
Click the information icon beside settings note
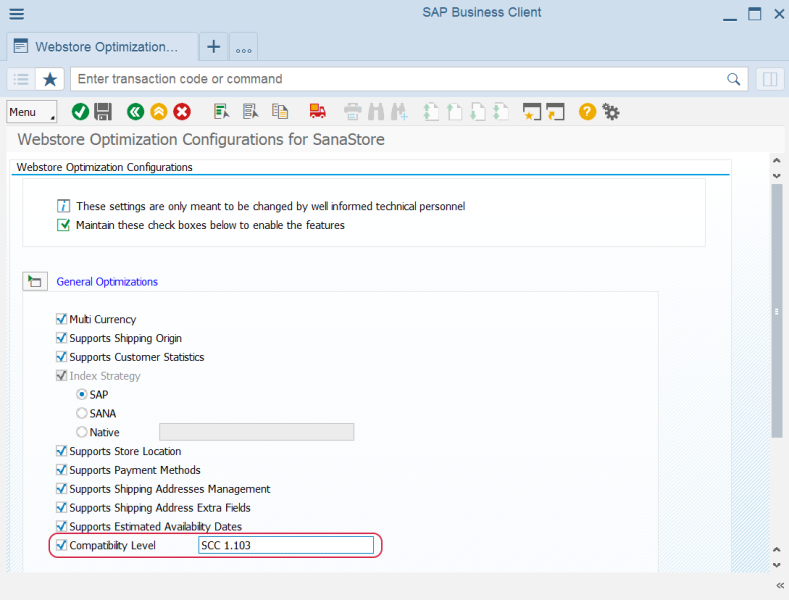63,206
